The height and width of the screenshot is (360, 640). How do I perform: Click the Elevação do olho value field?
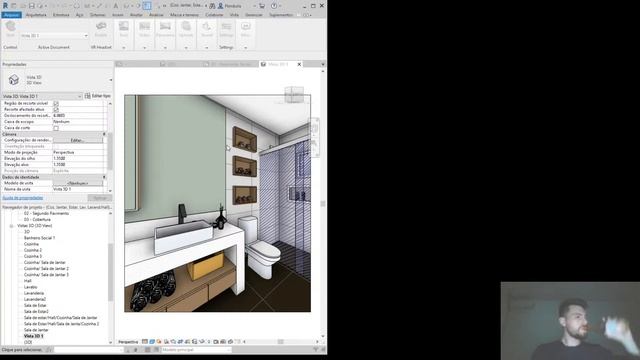[78, 158]
